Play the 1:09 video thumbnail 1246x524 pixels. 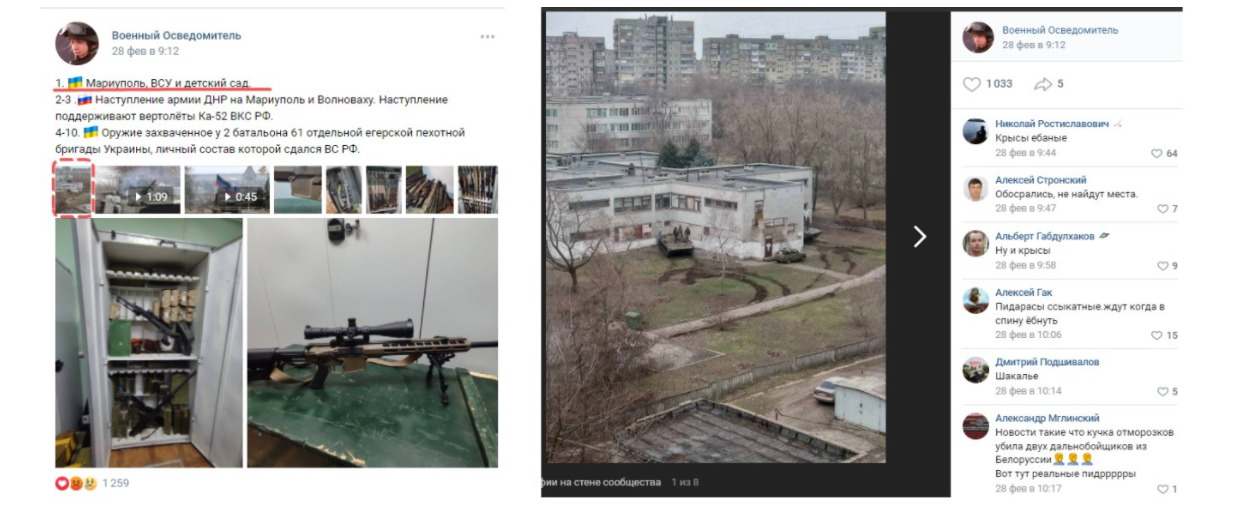pos(139,189)
